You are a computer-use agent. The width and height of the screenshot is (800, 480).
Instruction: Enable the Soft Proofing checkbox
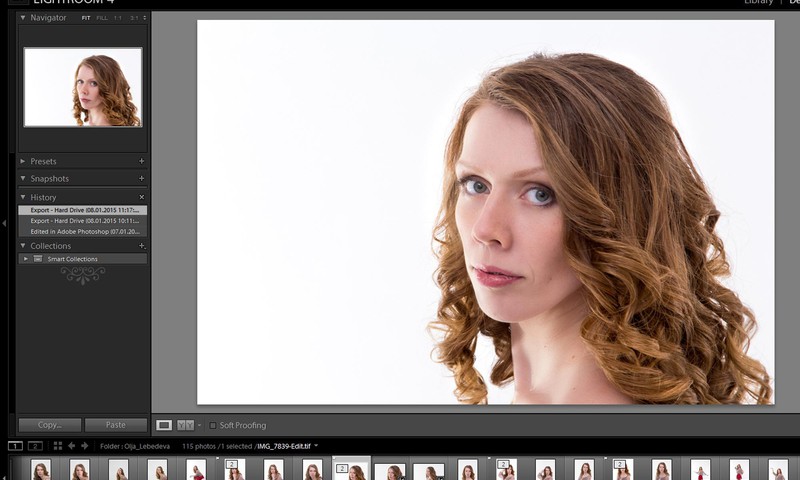213,425
